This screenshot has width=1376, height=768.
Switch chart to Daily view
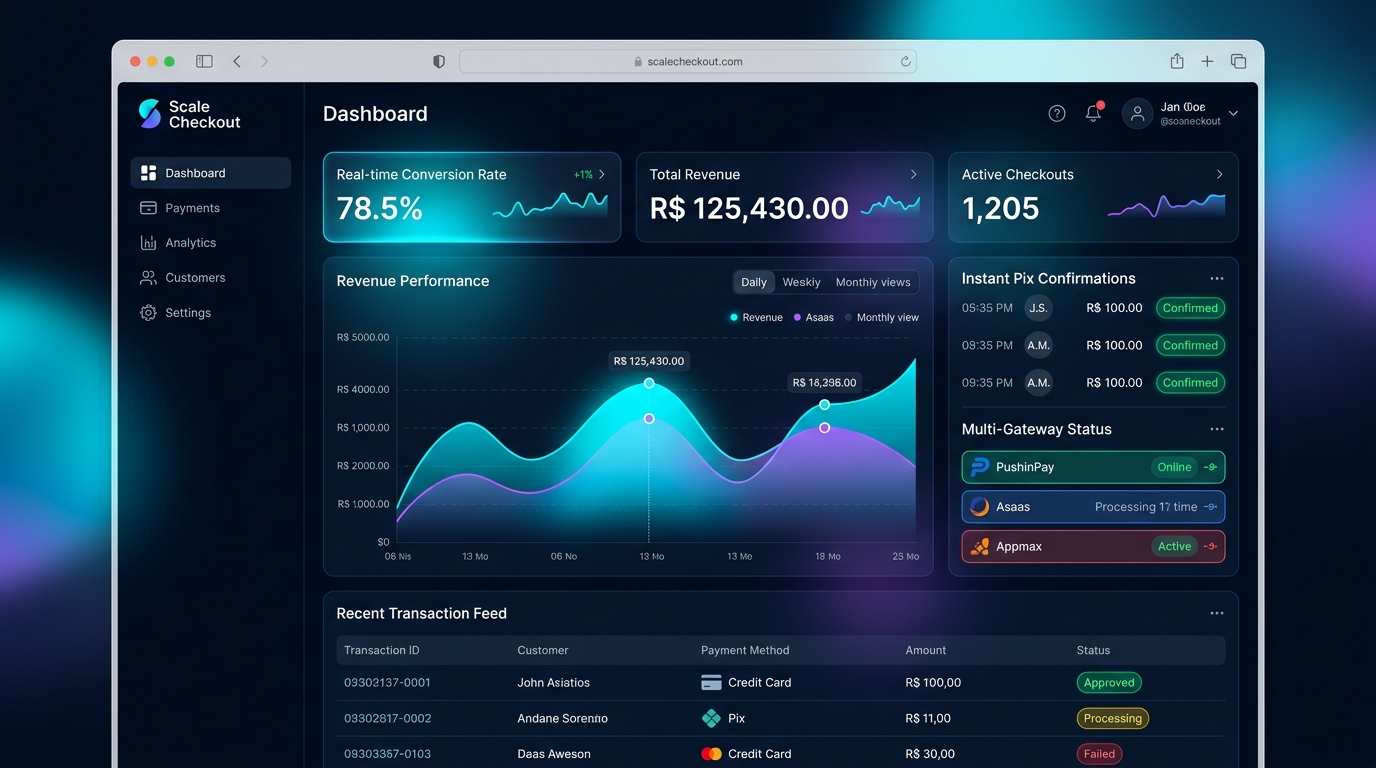click(x=754, y=282)
